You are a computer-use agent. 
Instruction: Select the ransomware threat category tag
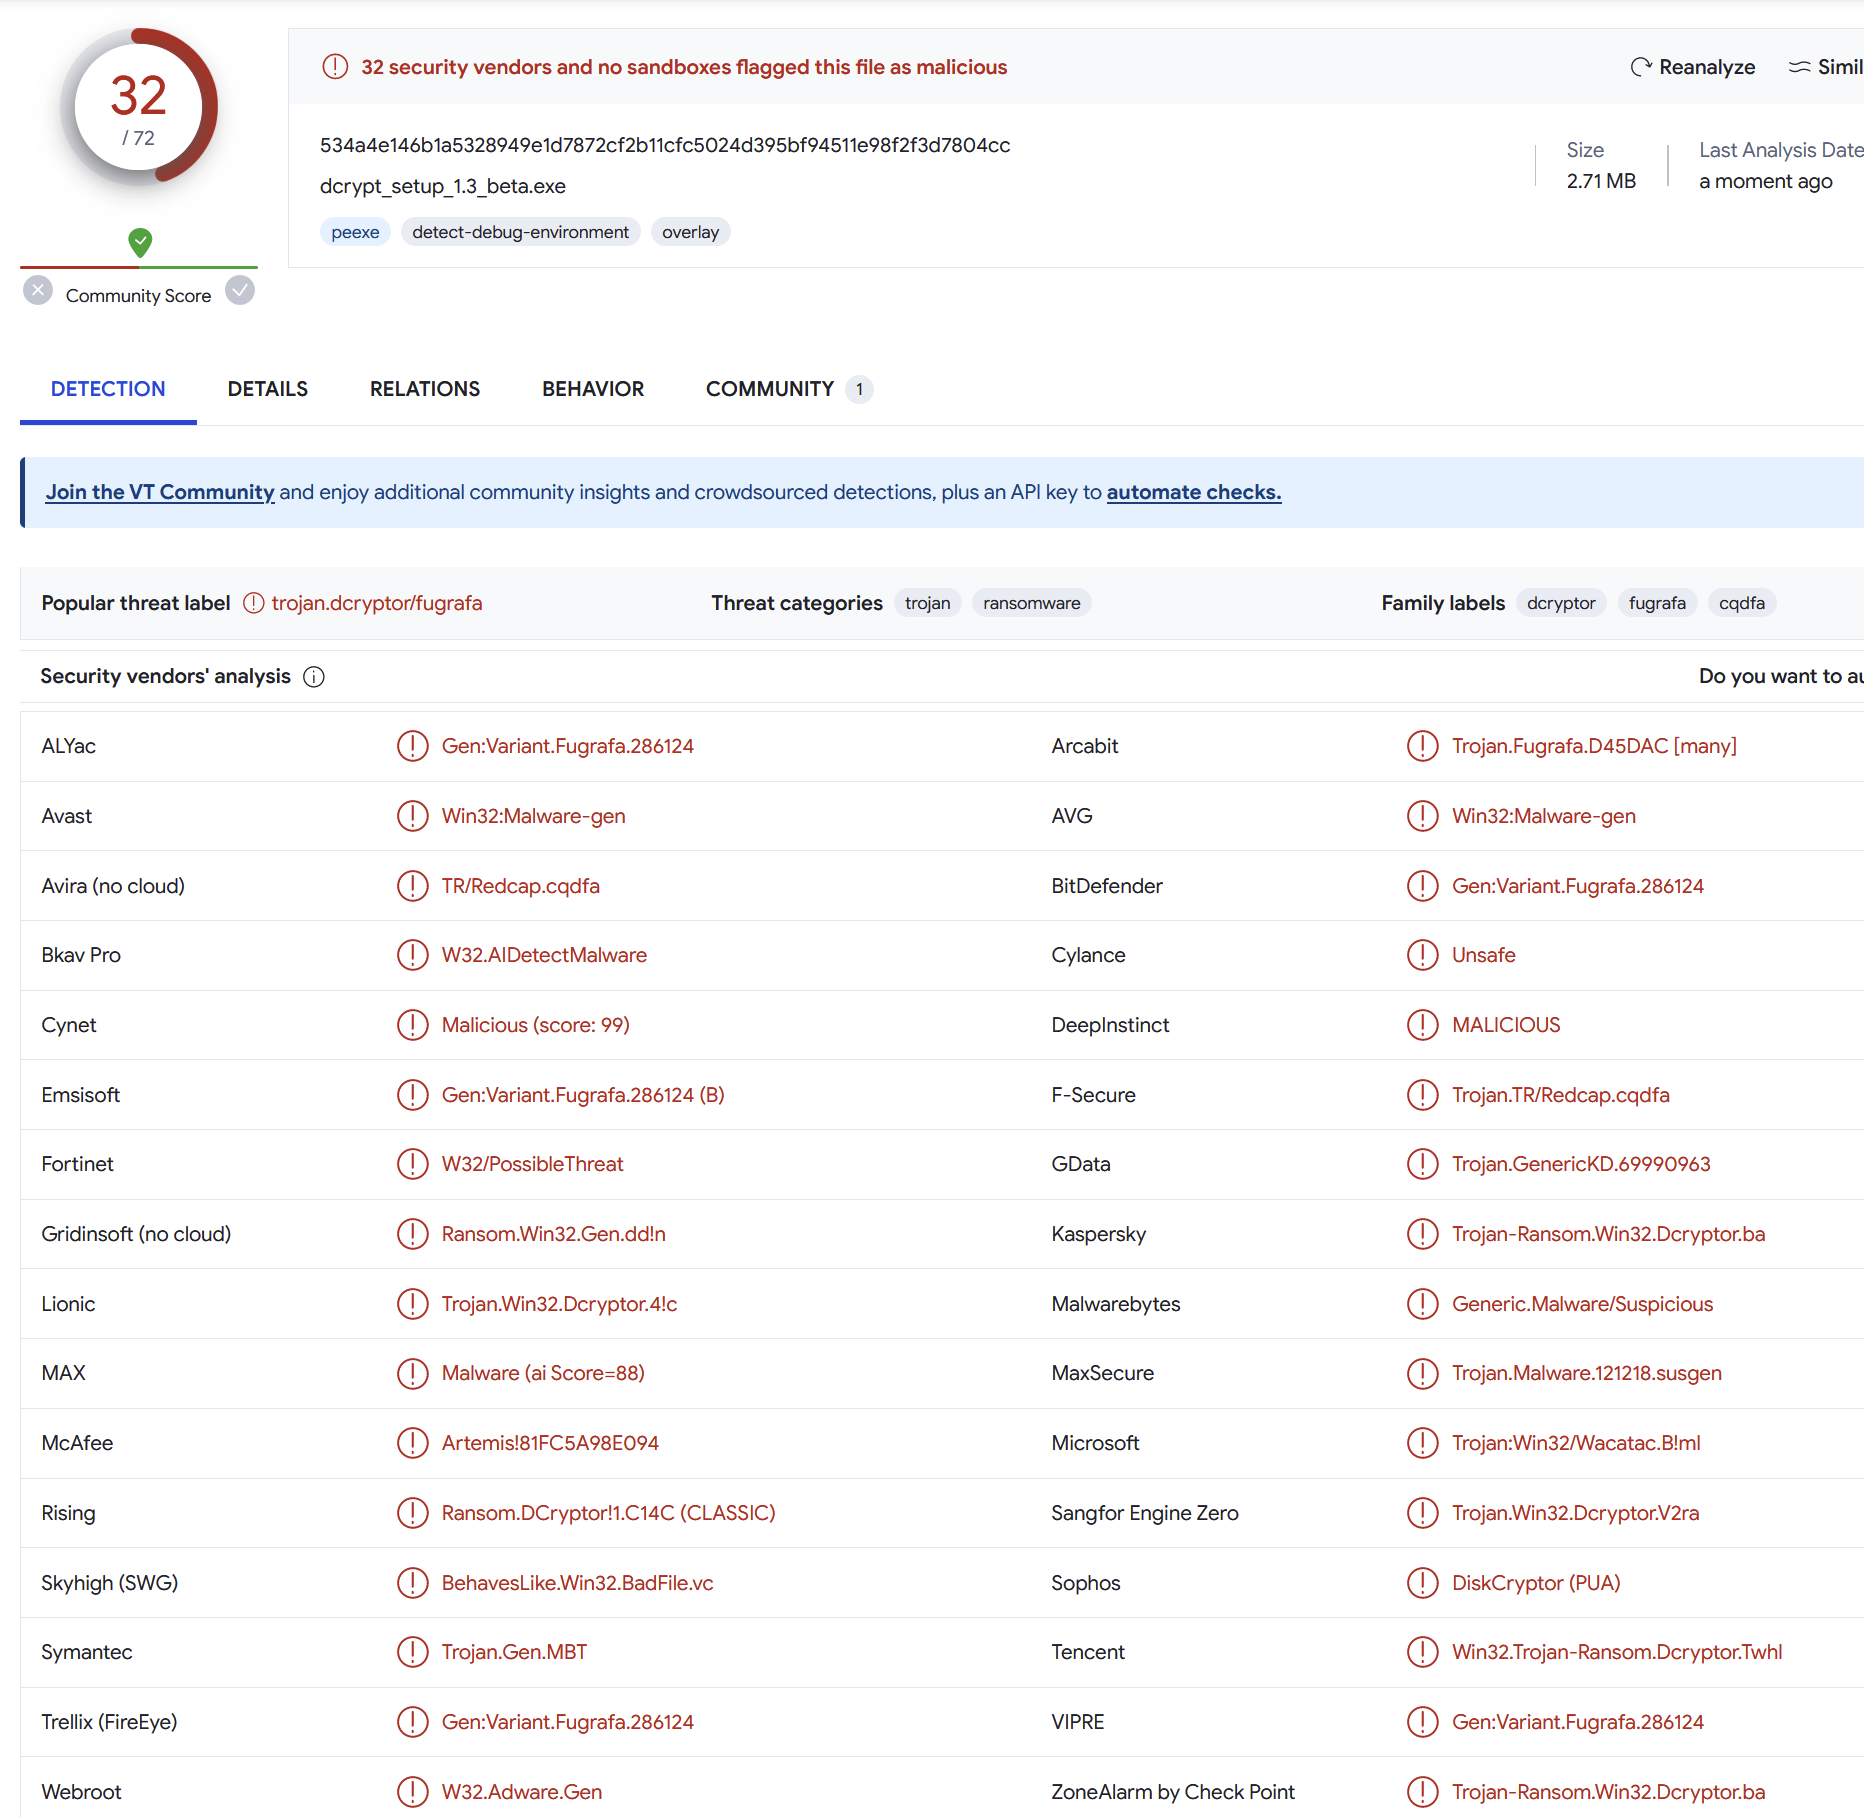click(1031, 603)
